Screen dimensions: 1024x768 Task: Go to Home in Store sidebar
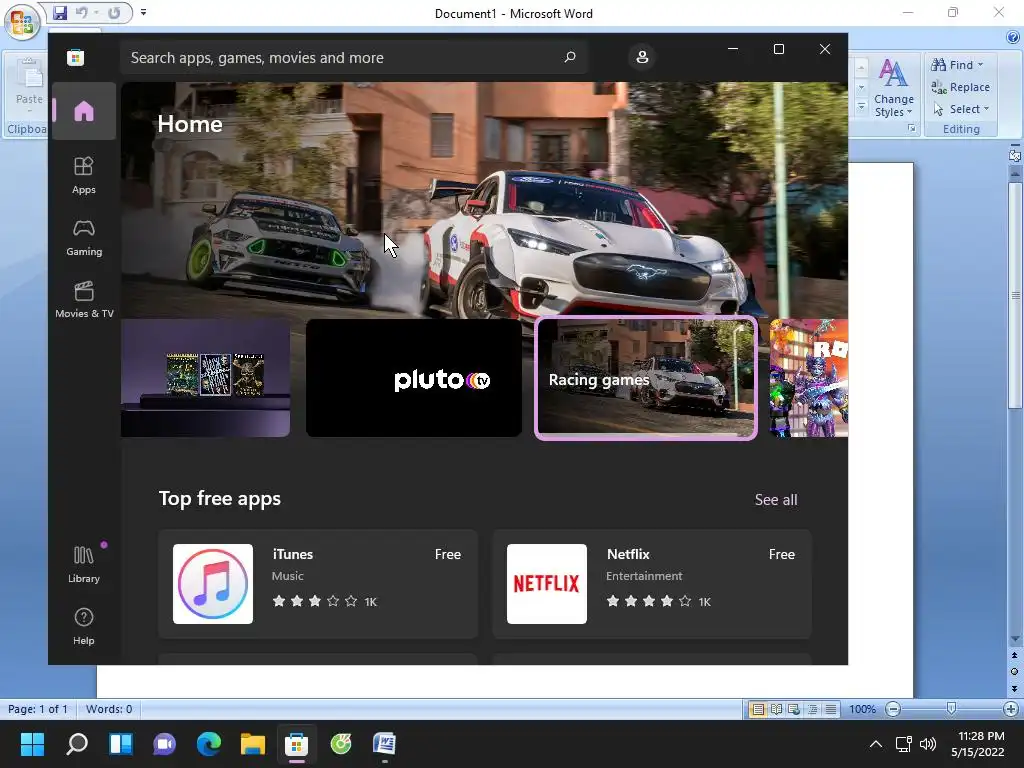[x=84, y=111]
